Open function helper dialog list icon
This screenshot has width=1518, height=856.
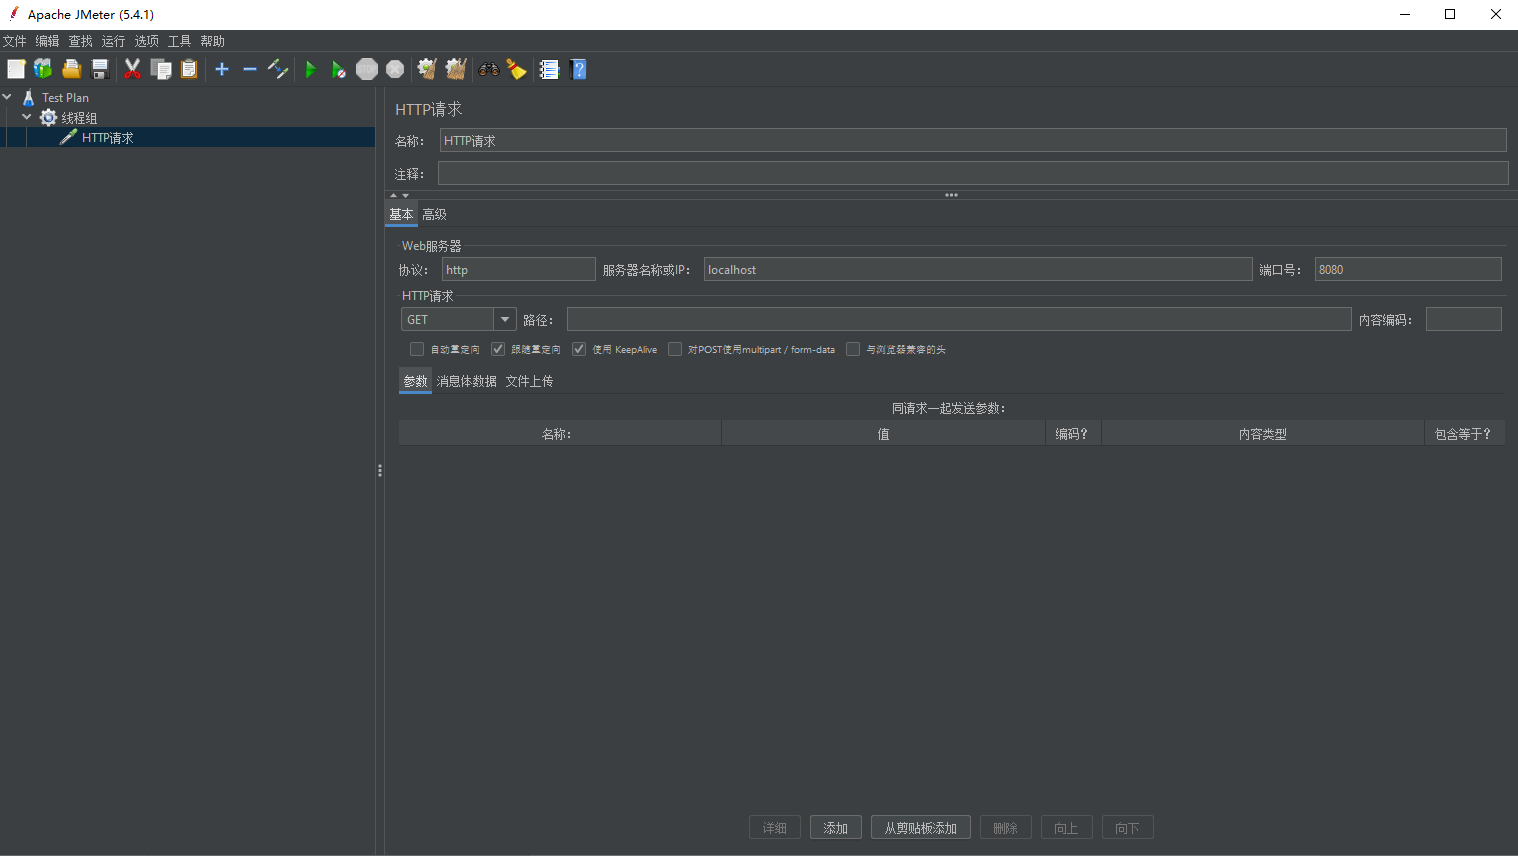[x=549, y=69]
